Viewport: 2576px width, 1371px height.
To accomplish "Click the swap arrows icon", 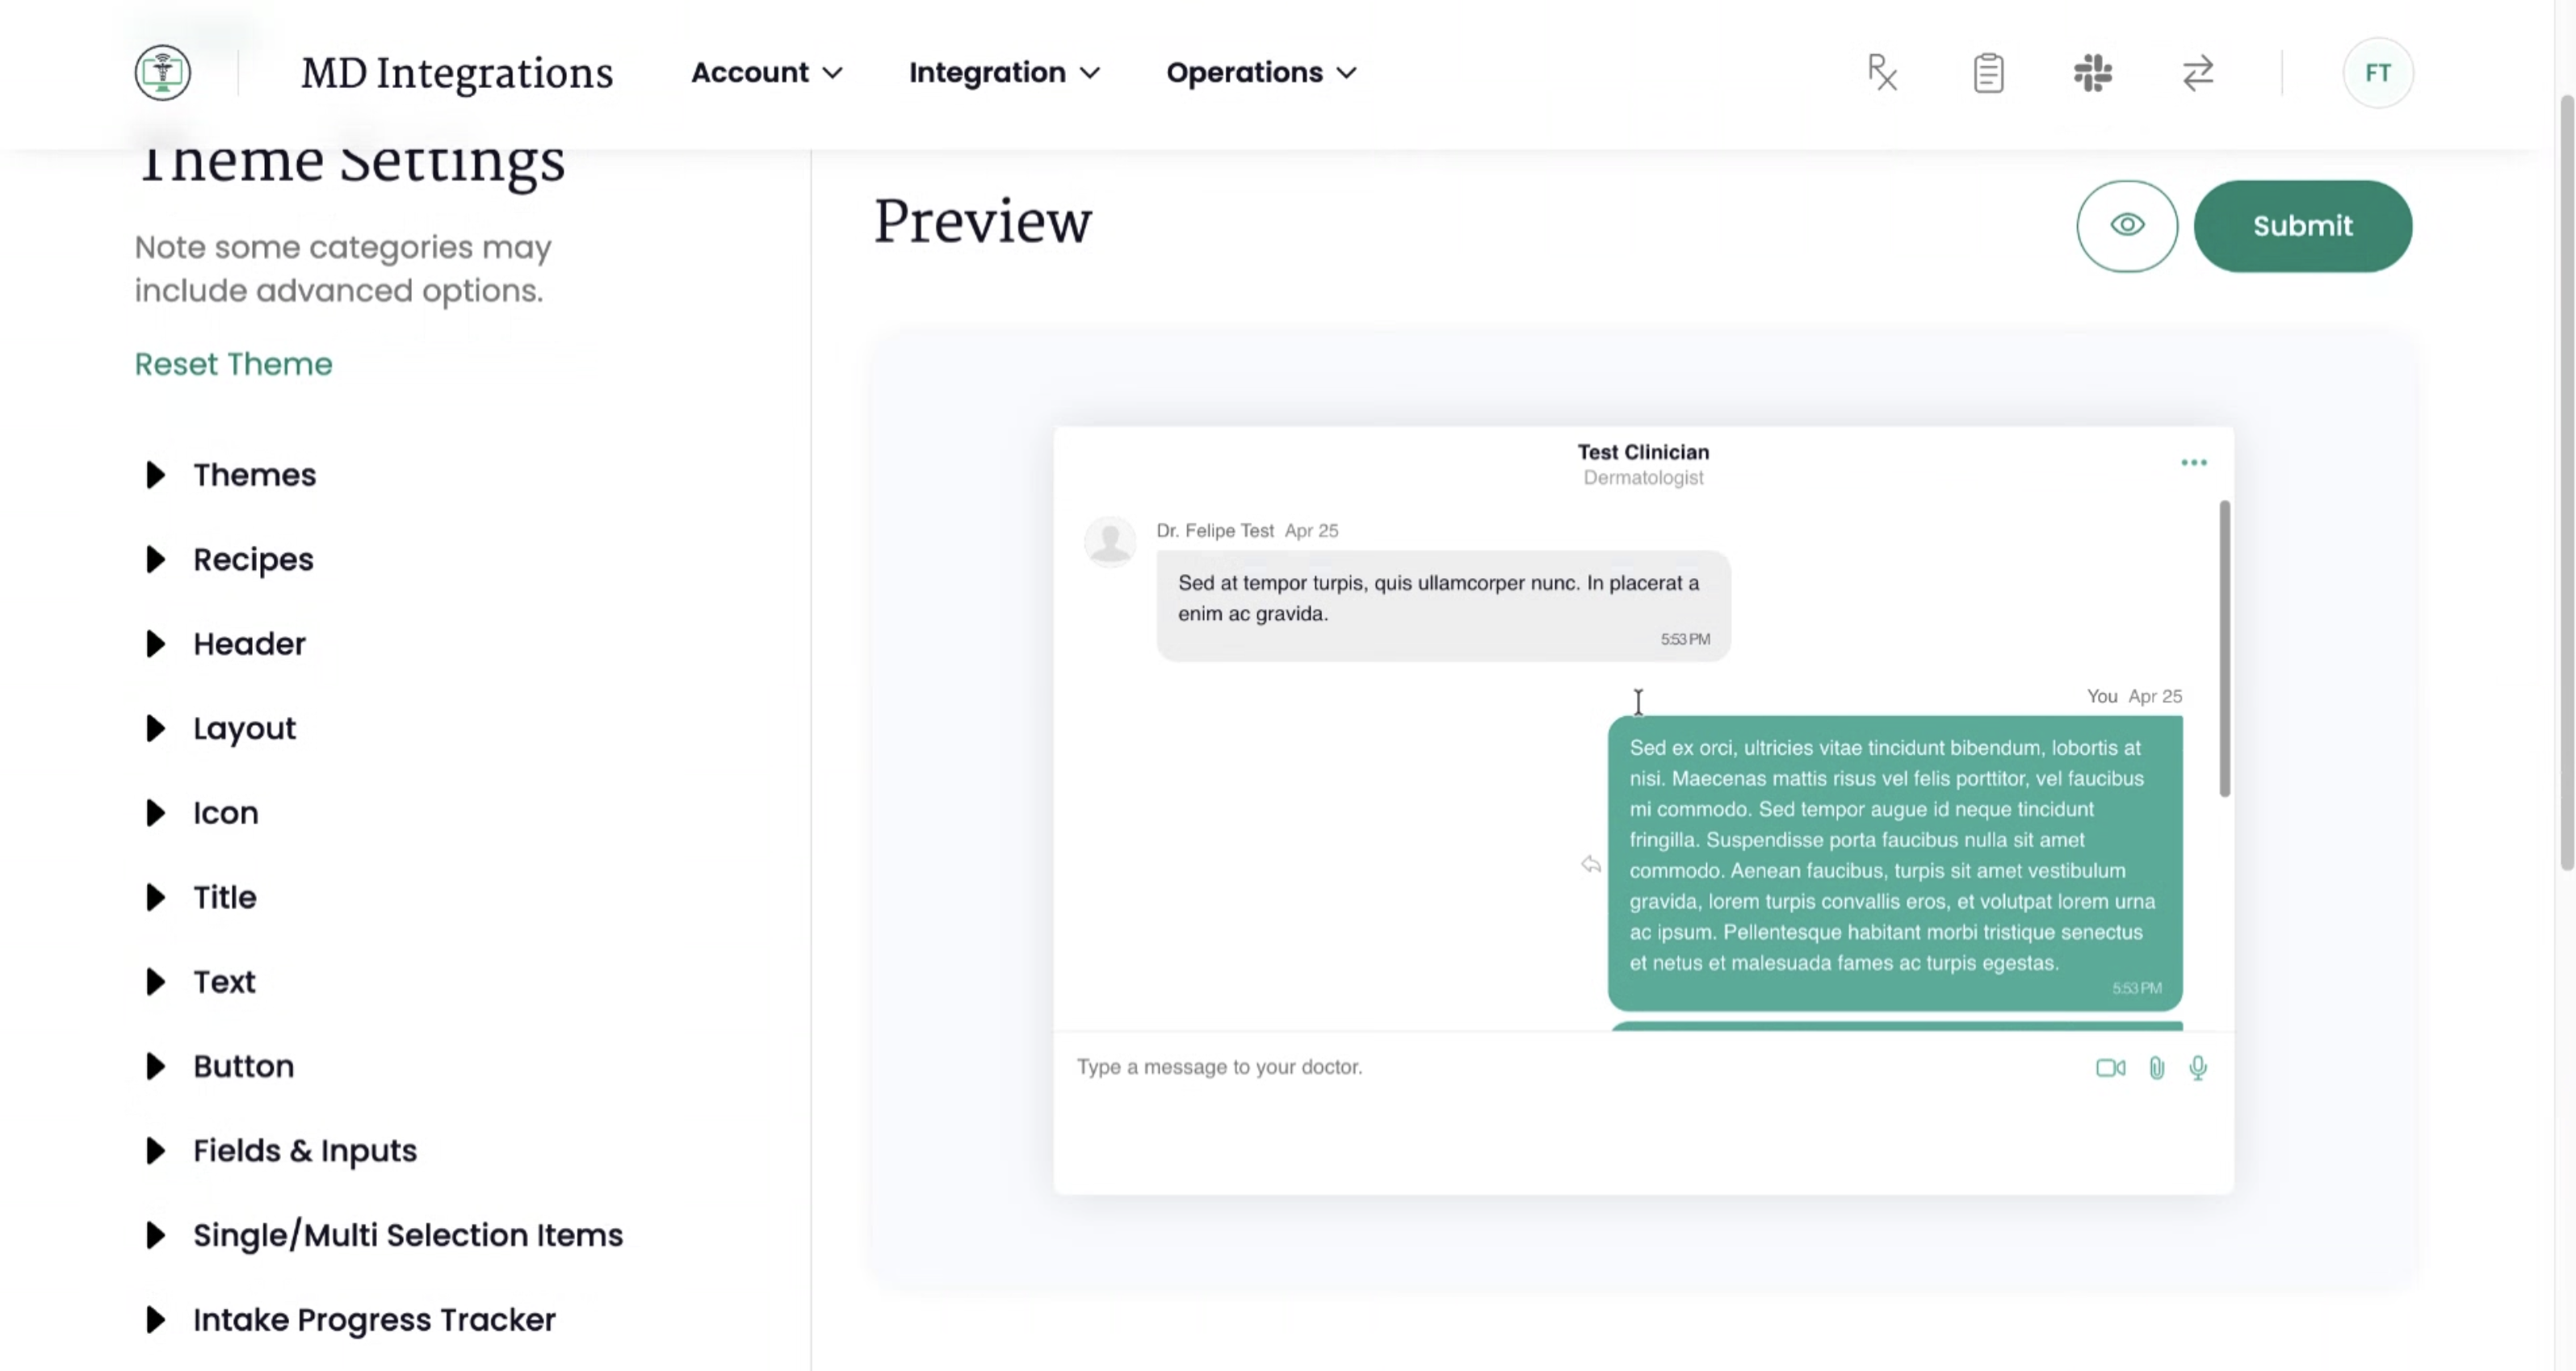I will tap(2197, 73).
